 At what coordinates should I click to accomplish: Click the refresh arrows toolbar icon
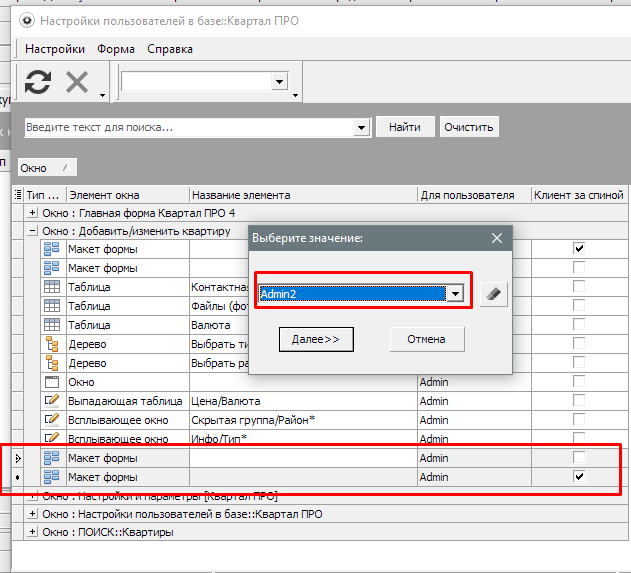coord(38,82)
